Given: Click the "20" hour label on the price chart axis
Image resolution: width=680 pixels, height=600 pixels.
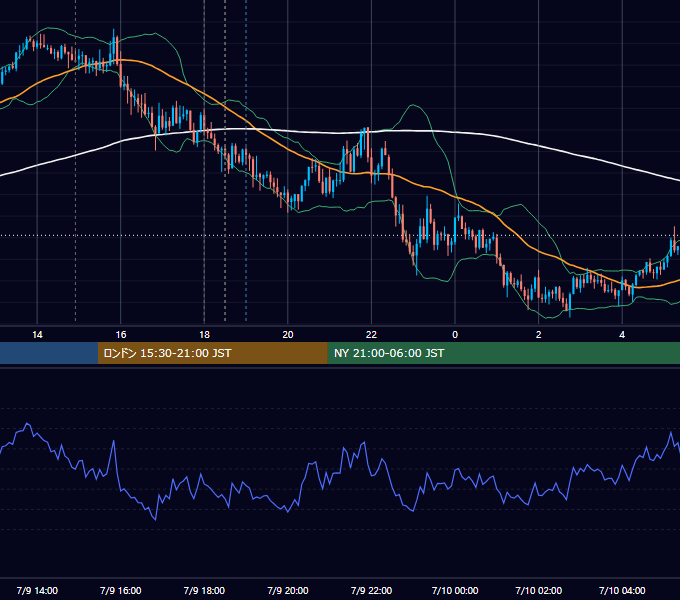Looking at the screenshot, I should pyautogui.click(x=288, y=335).
